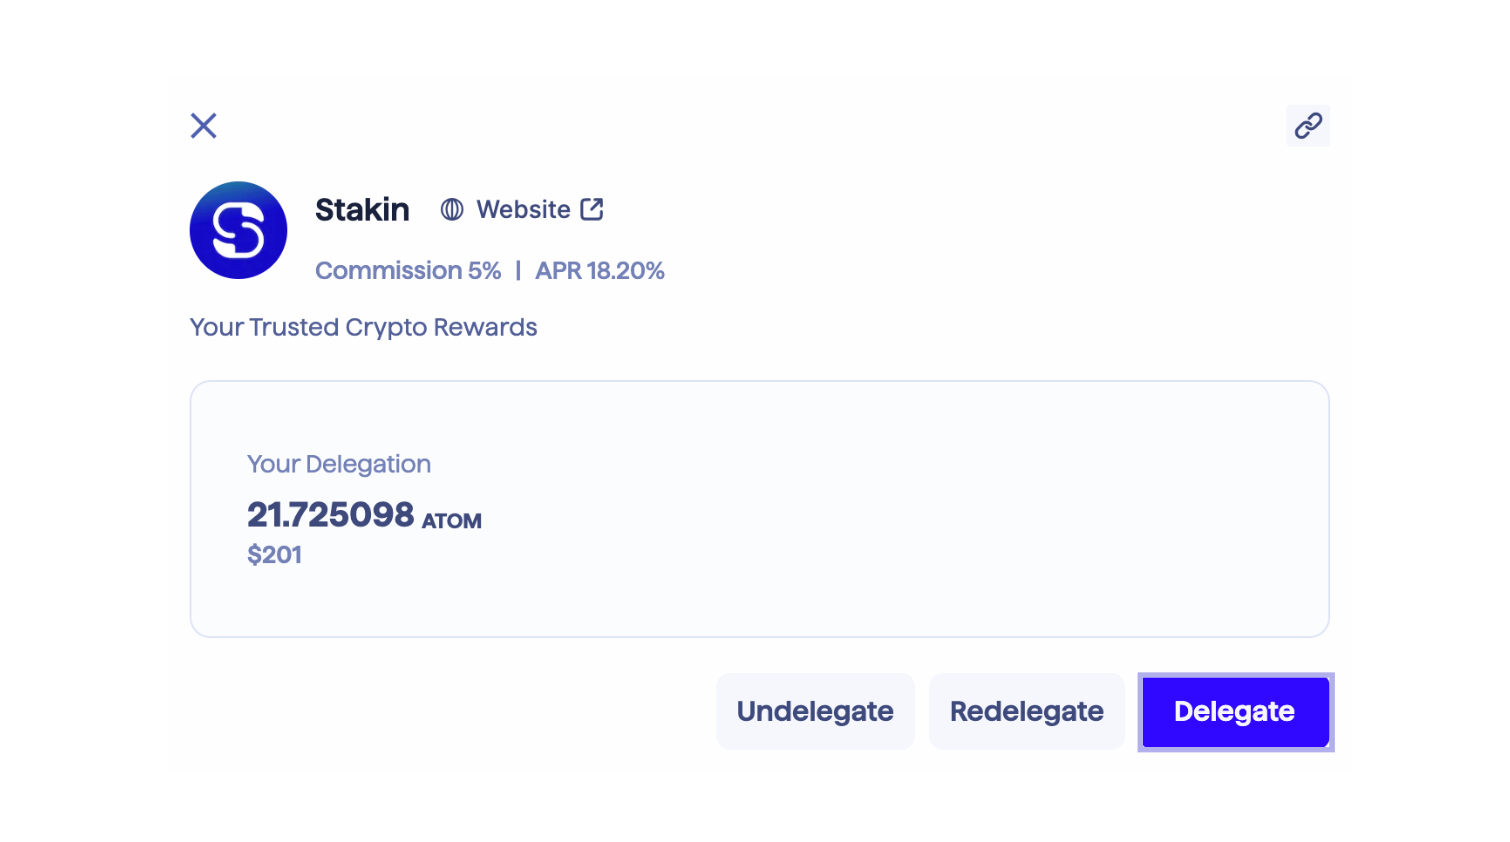The width and height of the screenshot is (1510, 842).
Task: Copy the validator share link icon
Action: point(1308,126)
